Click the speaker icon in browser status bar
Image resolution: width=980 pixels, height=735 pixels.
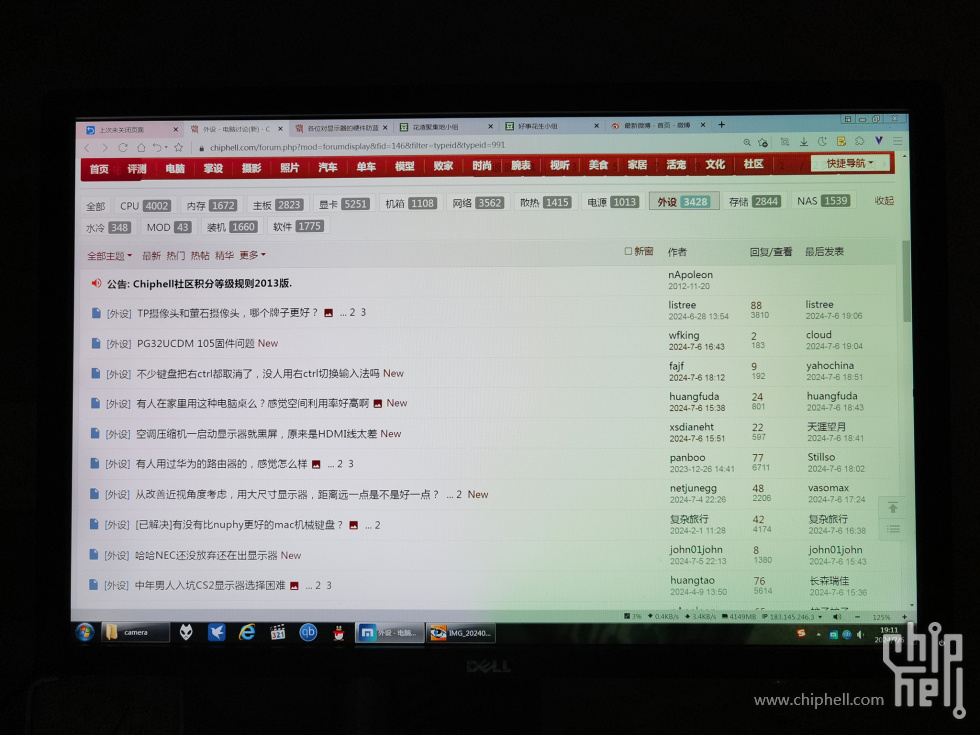point(837,617)
